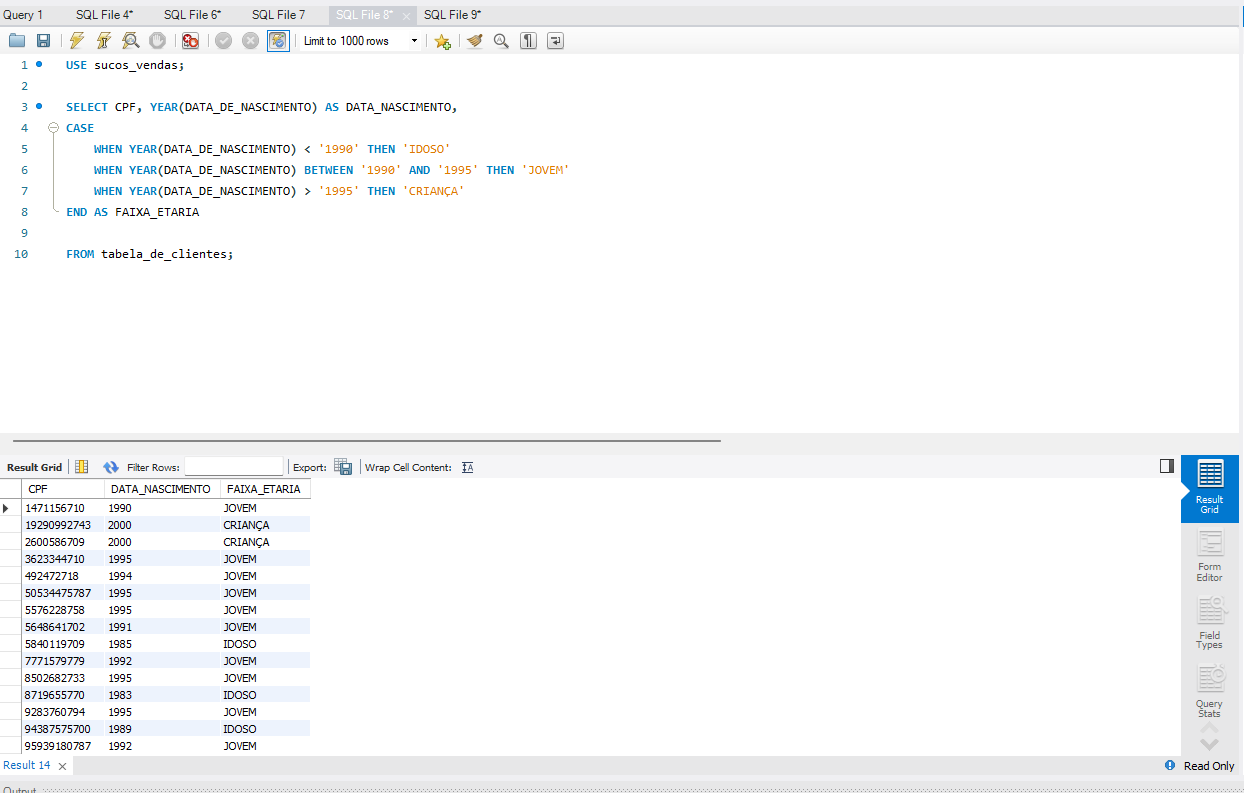Viewport: 1244px width, 793px height.
Task: Commit transaction with checkmark icon
Action: (223, 41)
